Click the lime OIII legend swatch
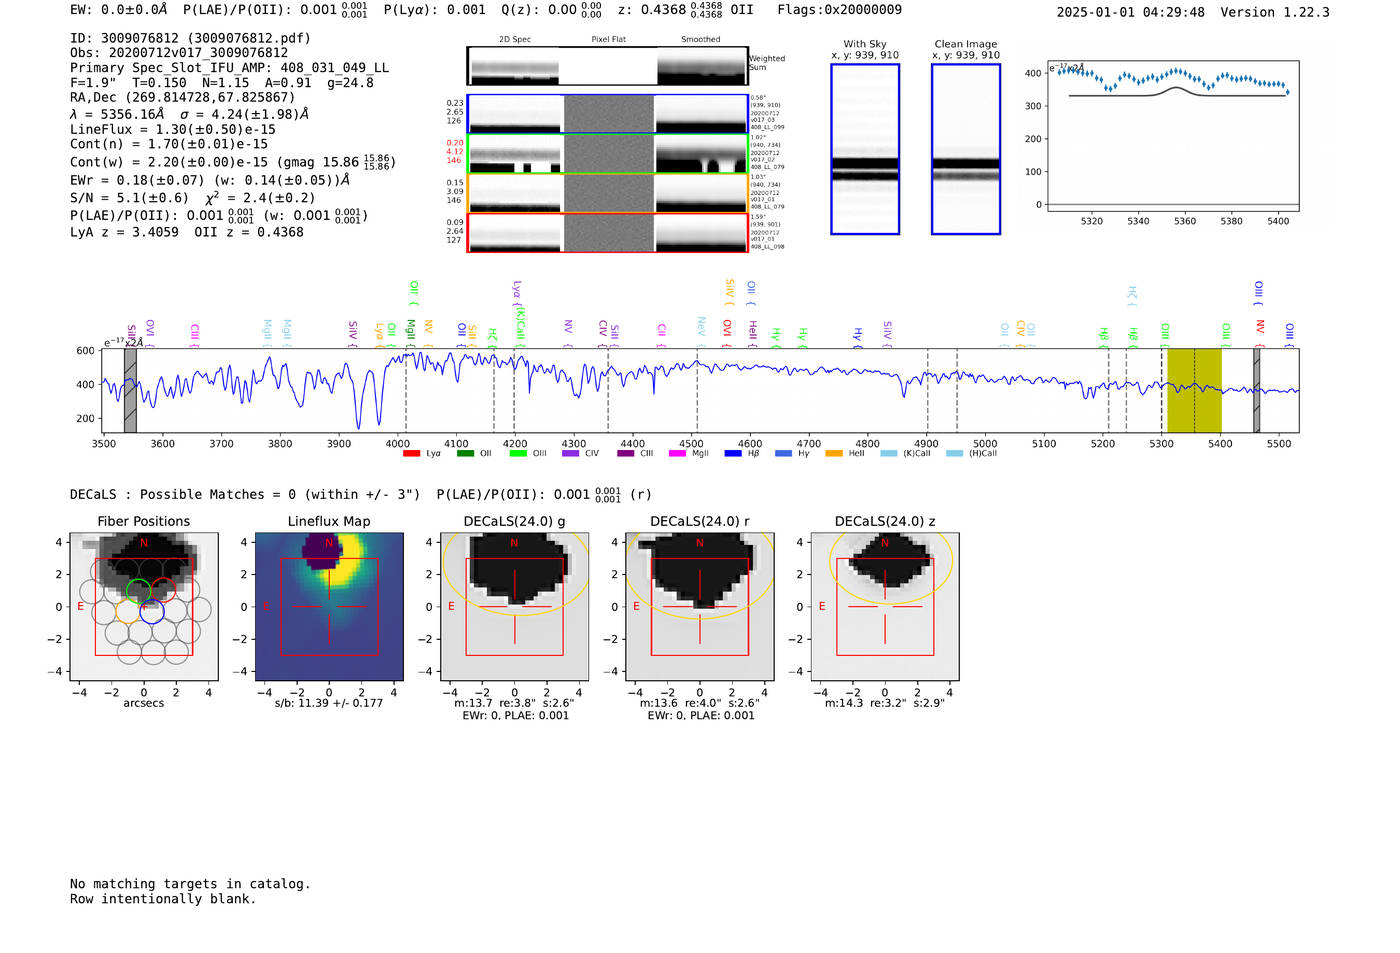 (518, 454)
